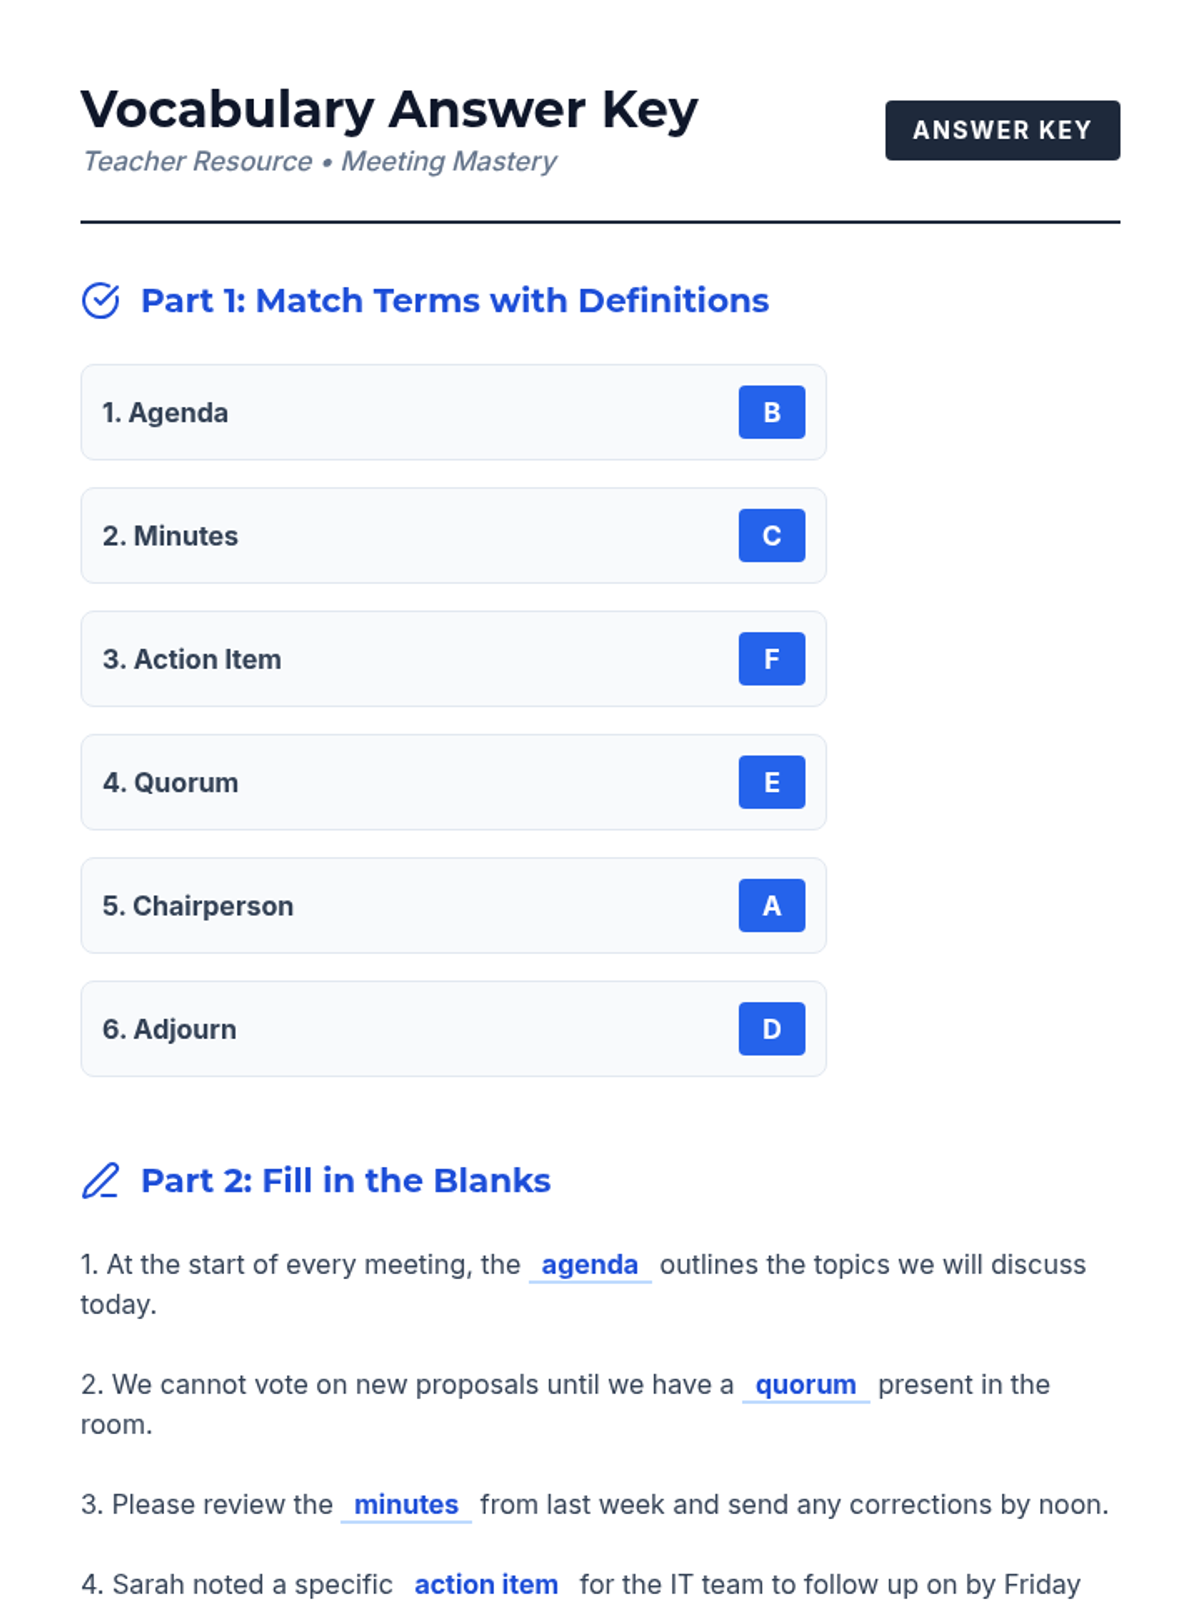Click the F badge on Action Item
Viewport: 1200px width, 1600px height.
coord(771,659)
